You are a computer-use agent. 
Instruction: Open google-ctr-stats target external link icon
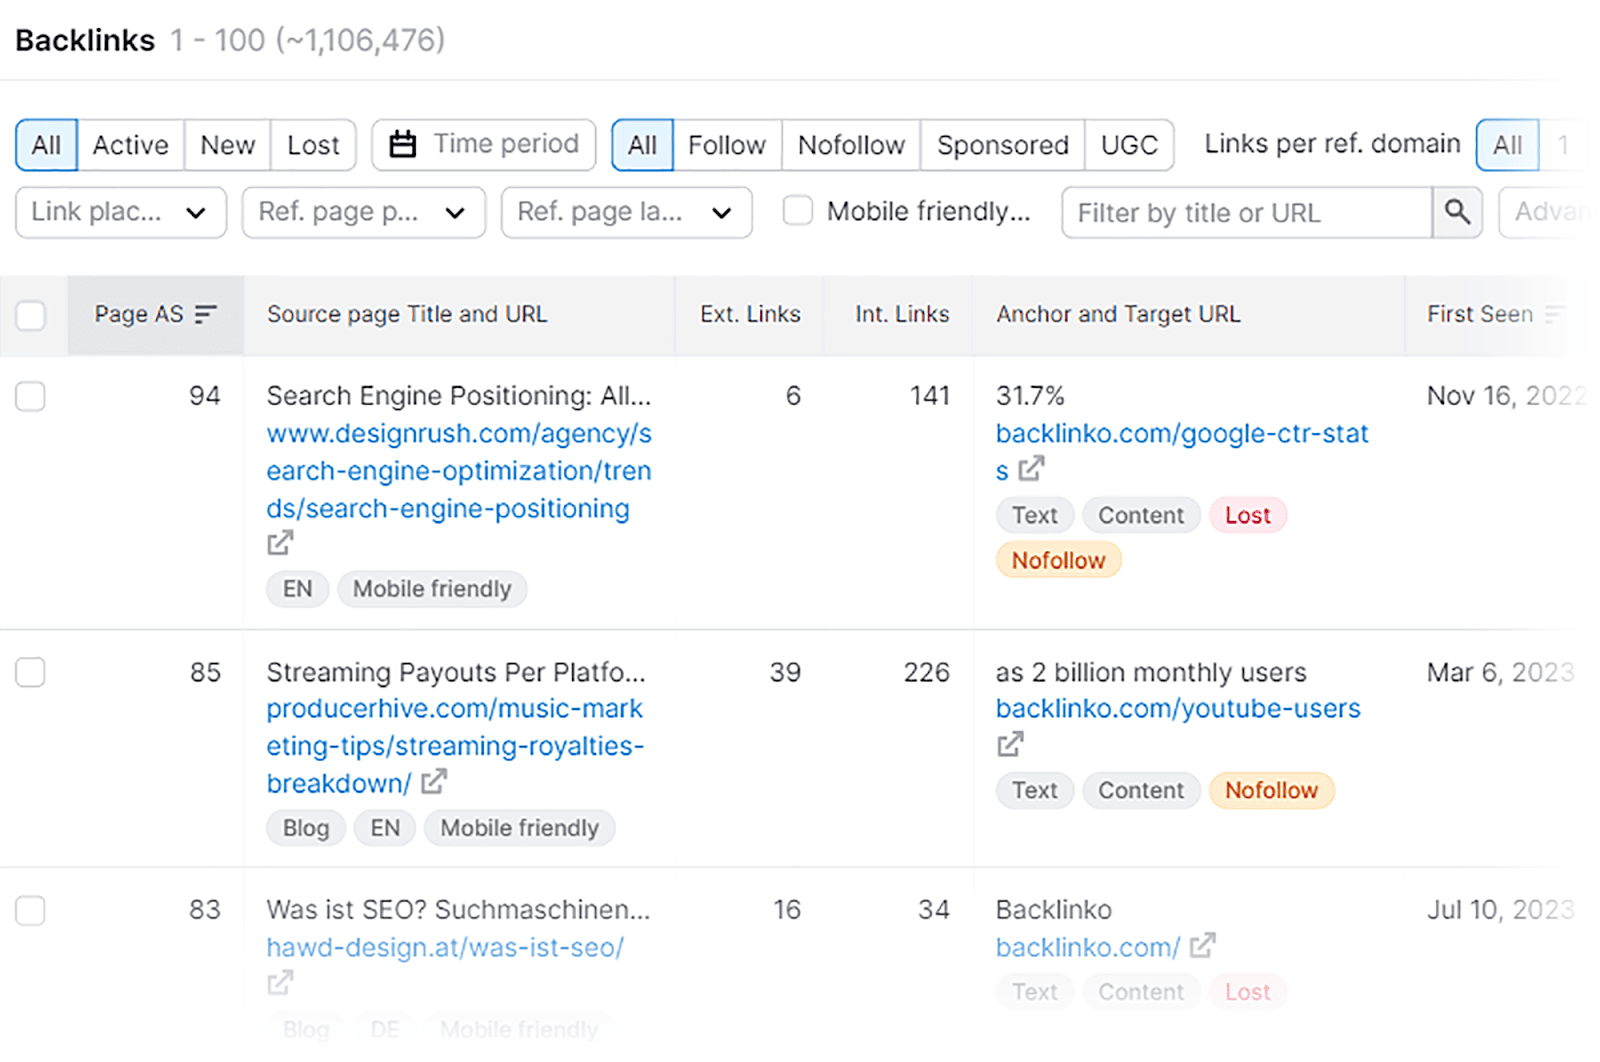click(x=1031, y=468)
